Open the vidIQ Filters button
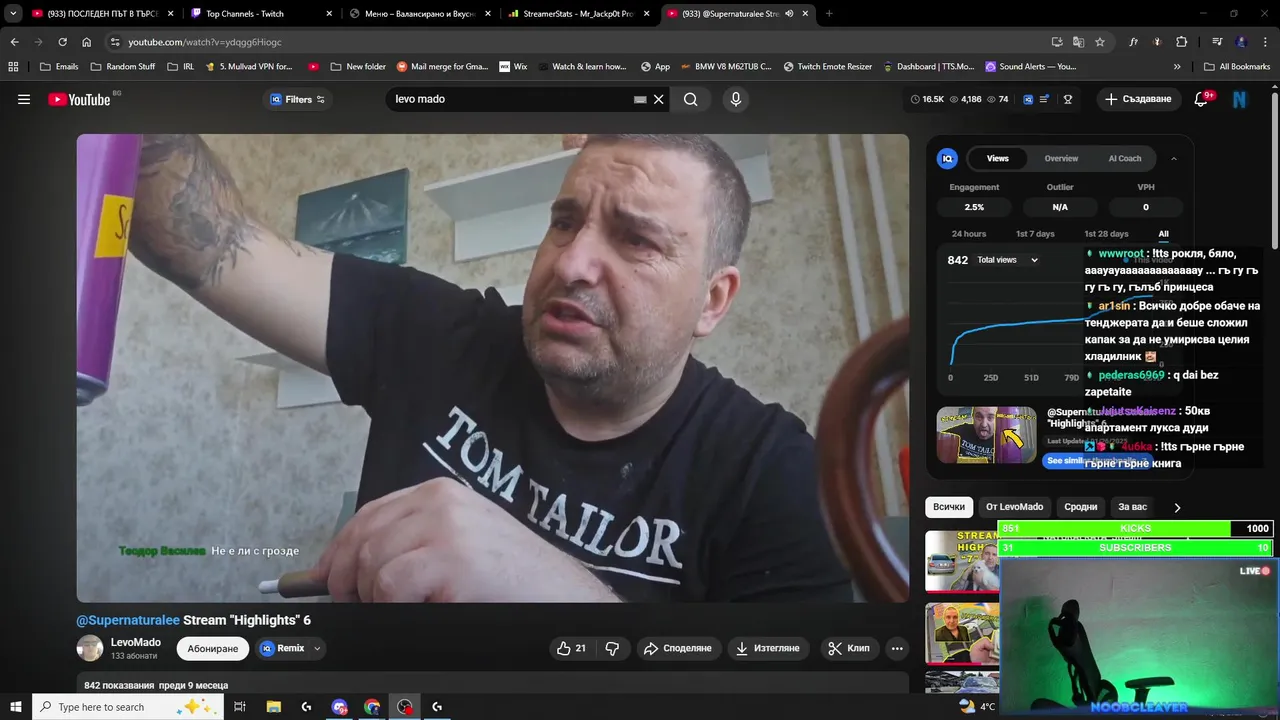Image resolution: width=1280 pixels, height=720 pixels. [298, 99]
